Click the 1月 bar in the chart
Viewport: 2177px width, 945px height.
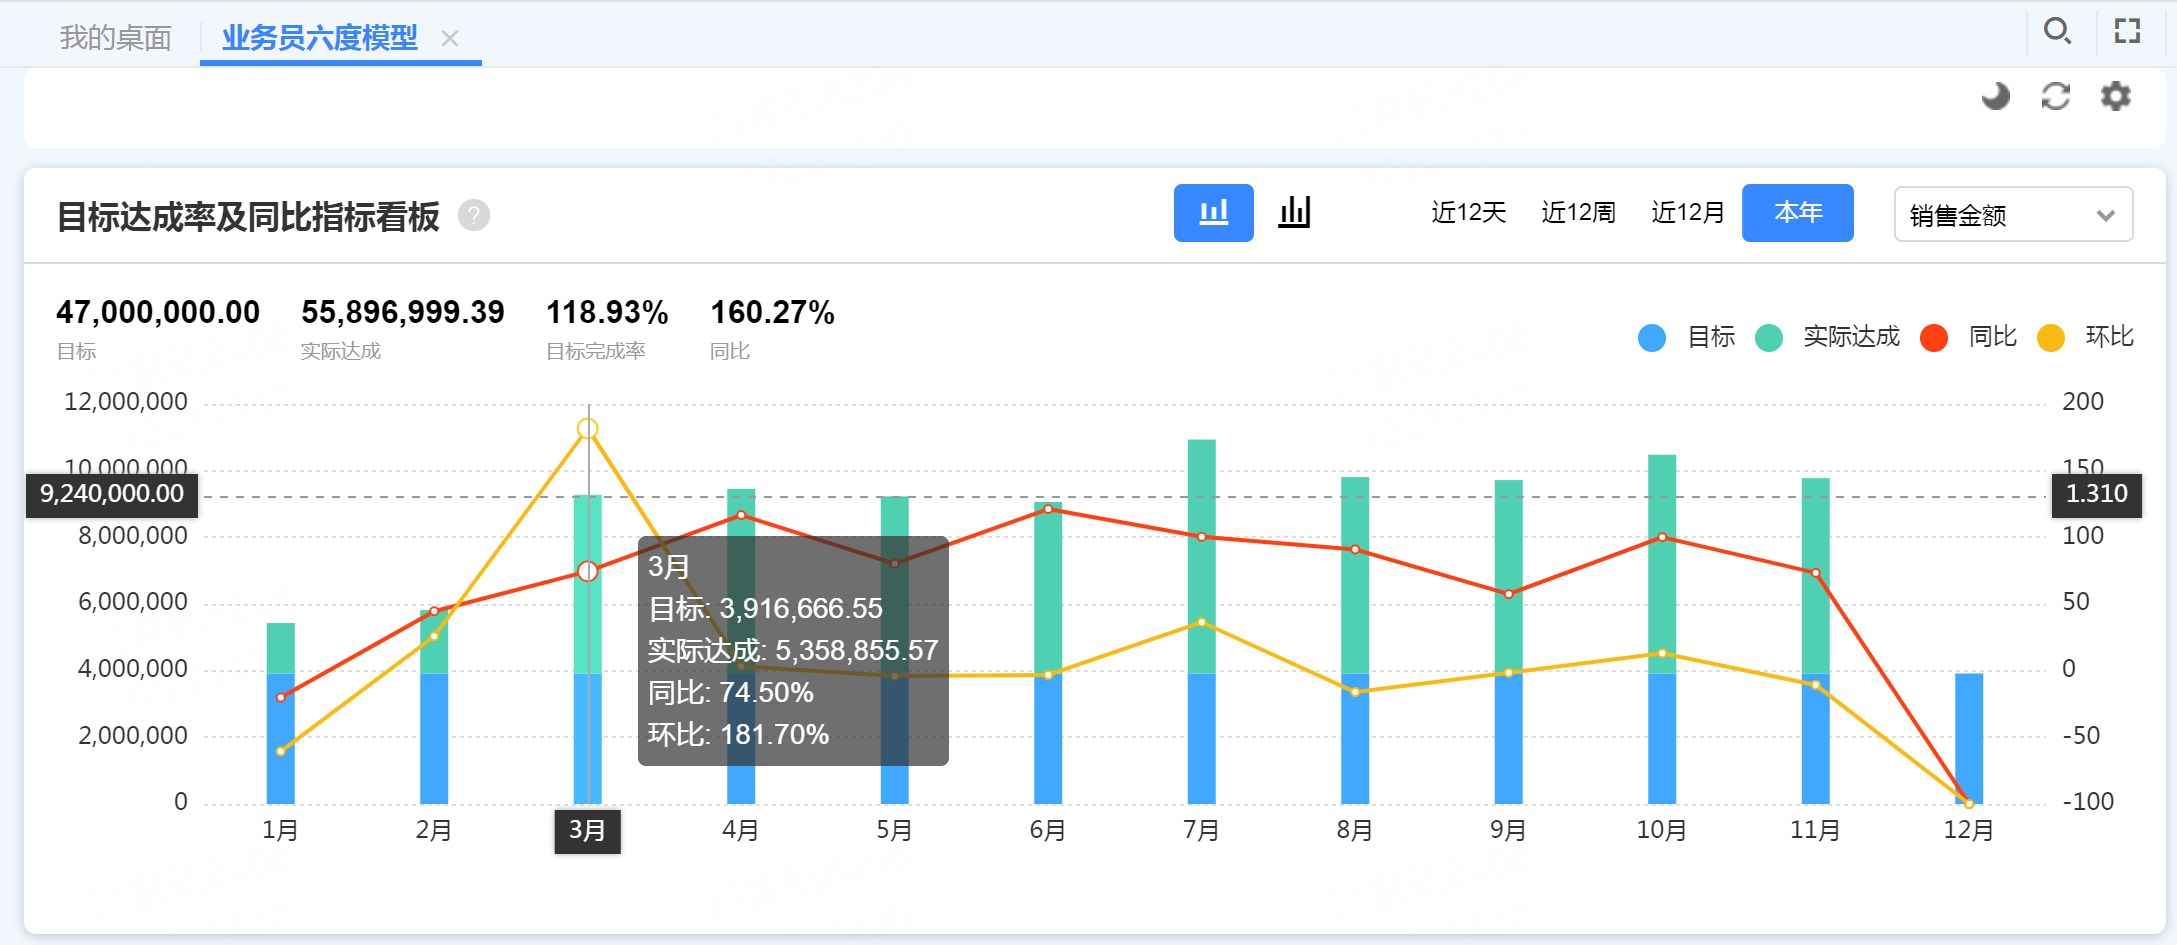click(x=281, y=713)
